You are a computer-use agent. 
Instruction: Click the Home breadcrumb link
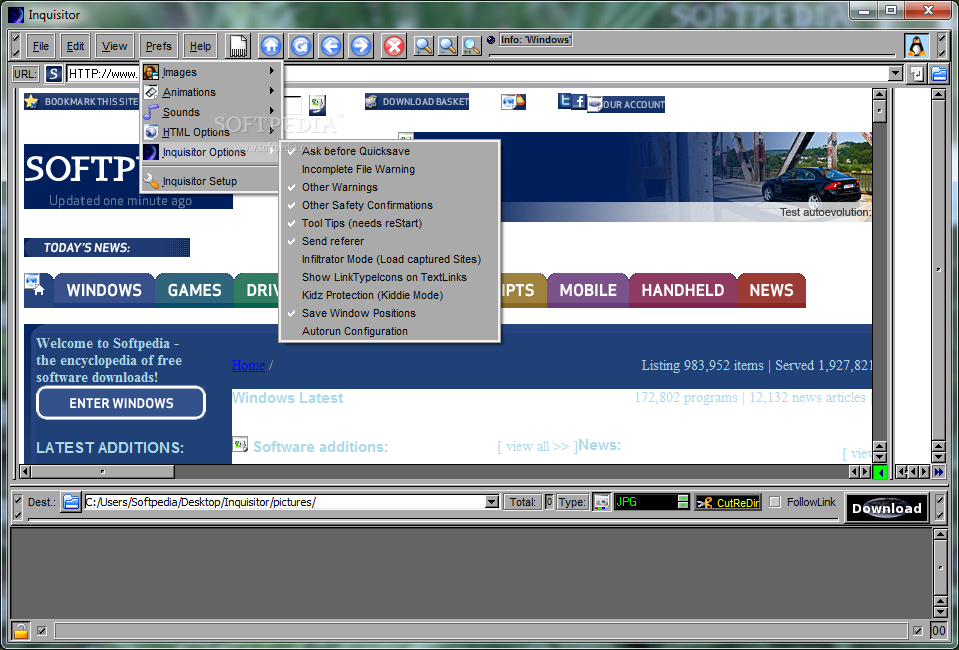248,366
